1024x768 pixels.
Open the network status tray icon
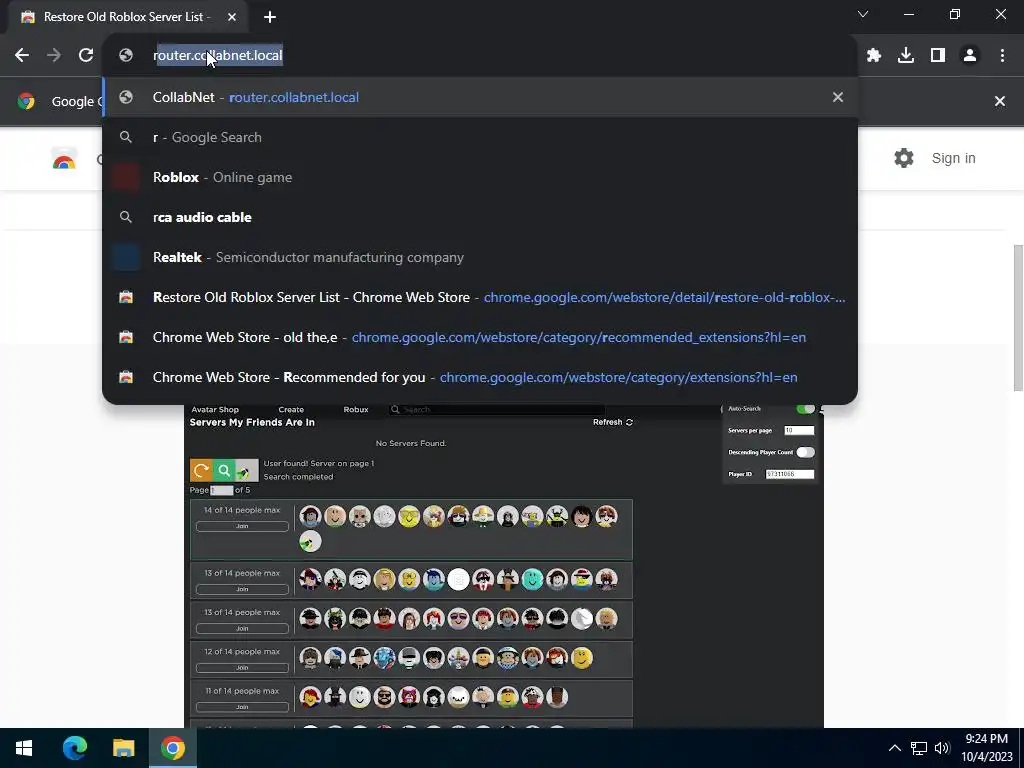click(919, 748)
